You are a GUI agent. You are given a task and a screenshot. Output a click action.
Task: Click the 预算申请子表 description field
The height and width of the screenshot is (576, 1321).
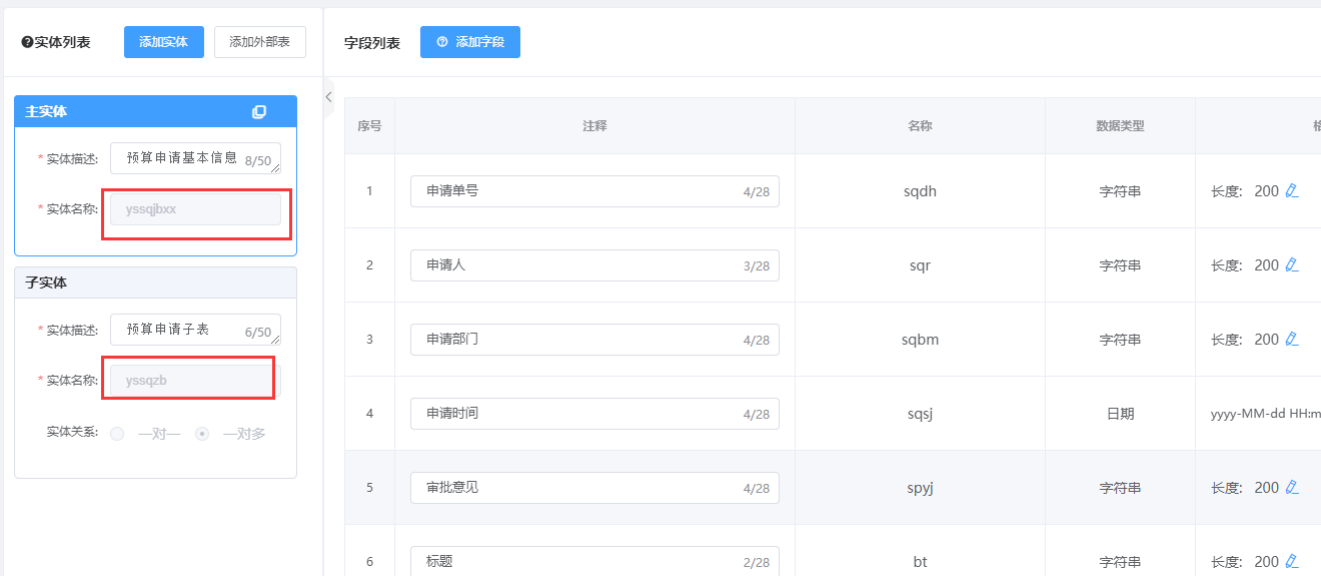point(196,330)
